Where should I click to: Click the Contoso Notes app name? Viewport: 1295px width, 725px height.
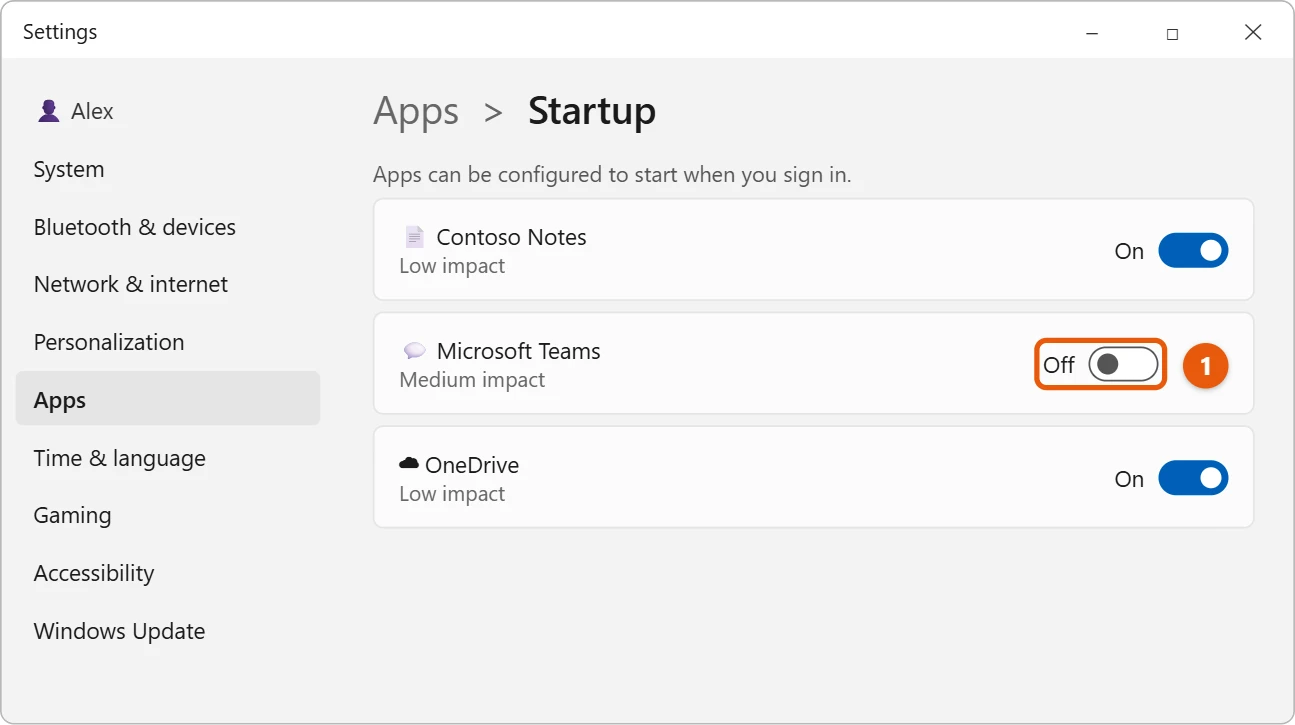tap(511, 237)
